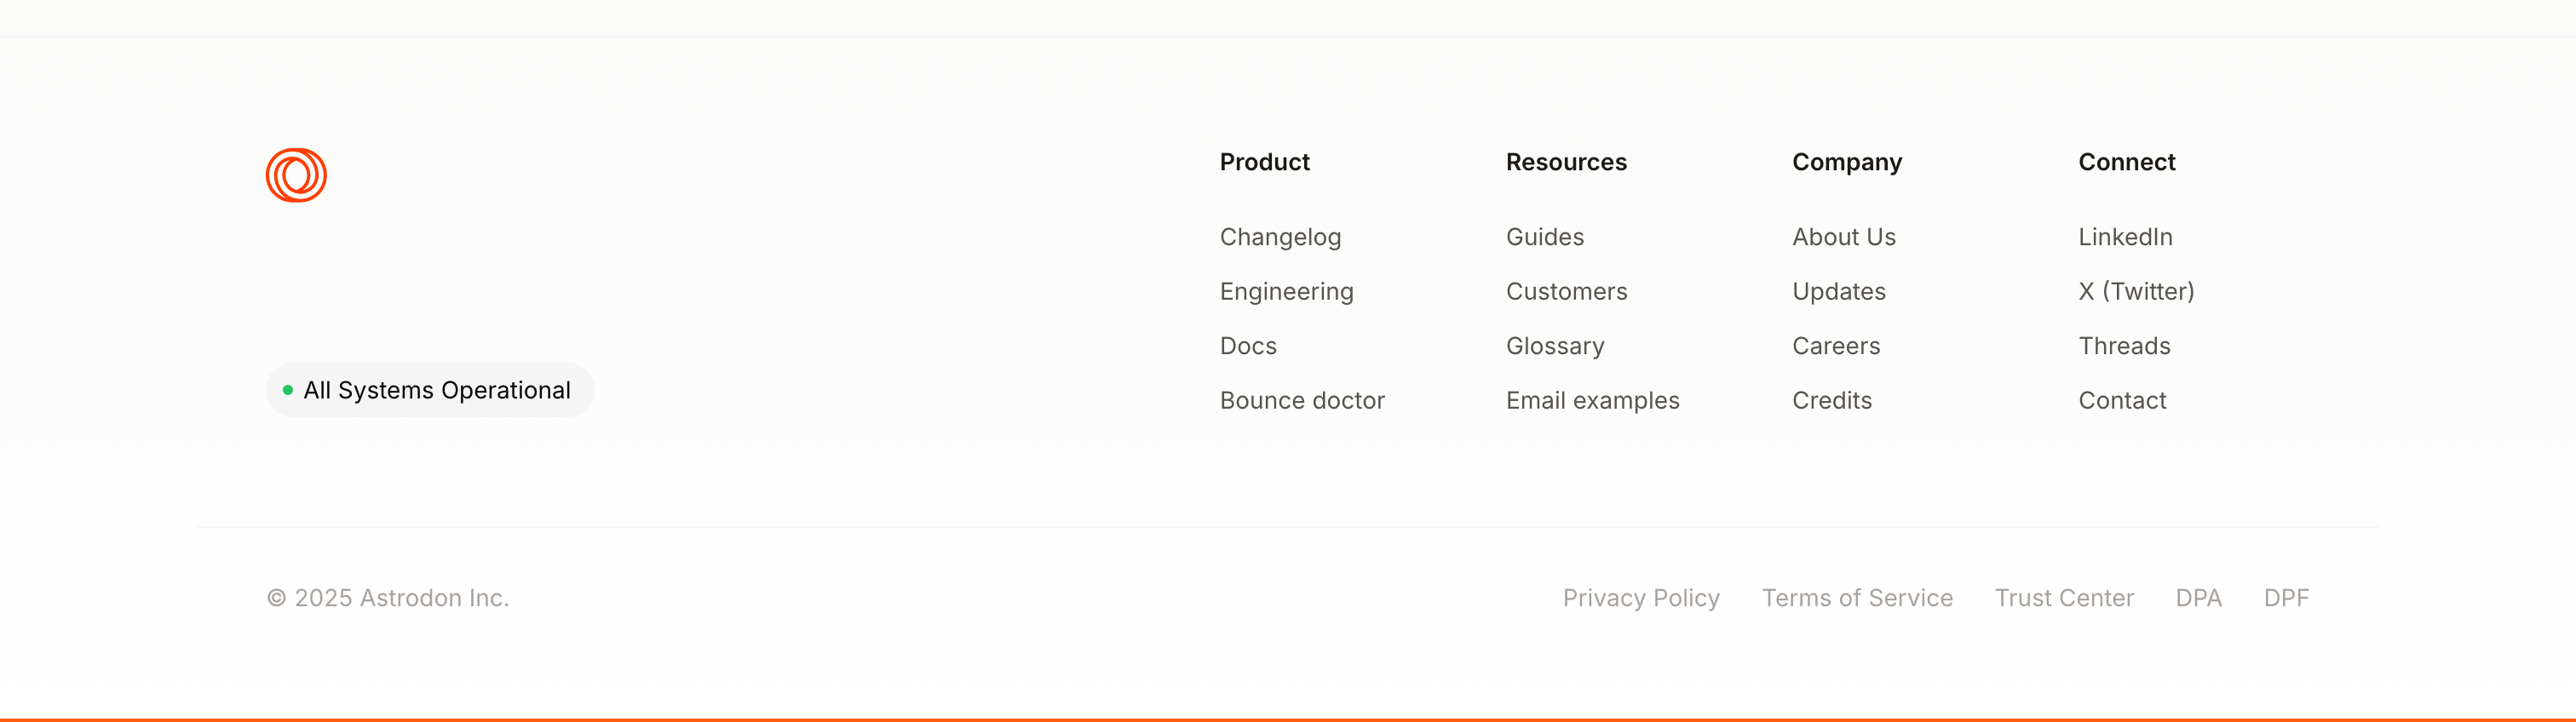
Task: Open the LinkedIn social link
Action: coord(2125,237)
